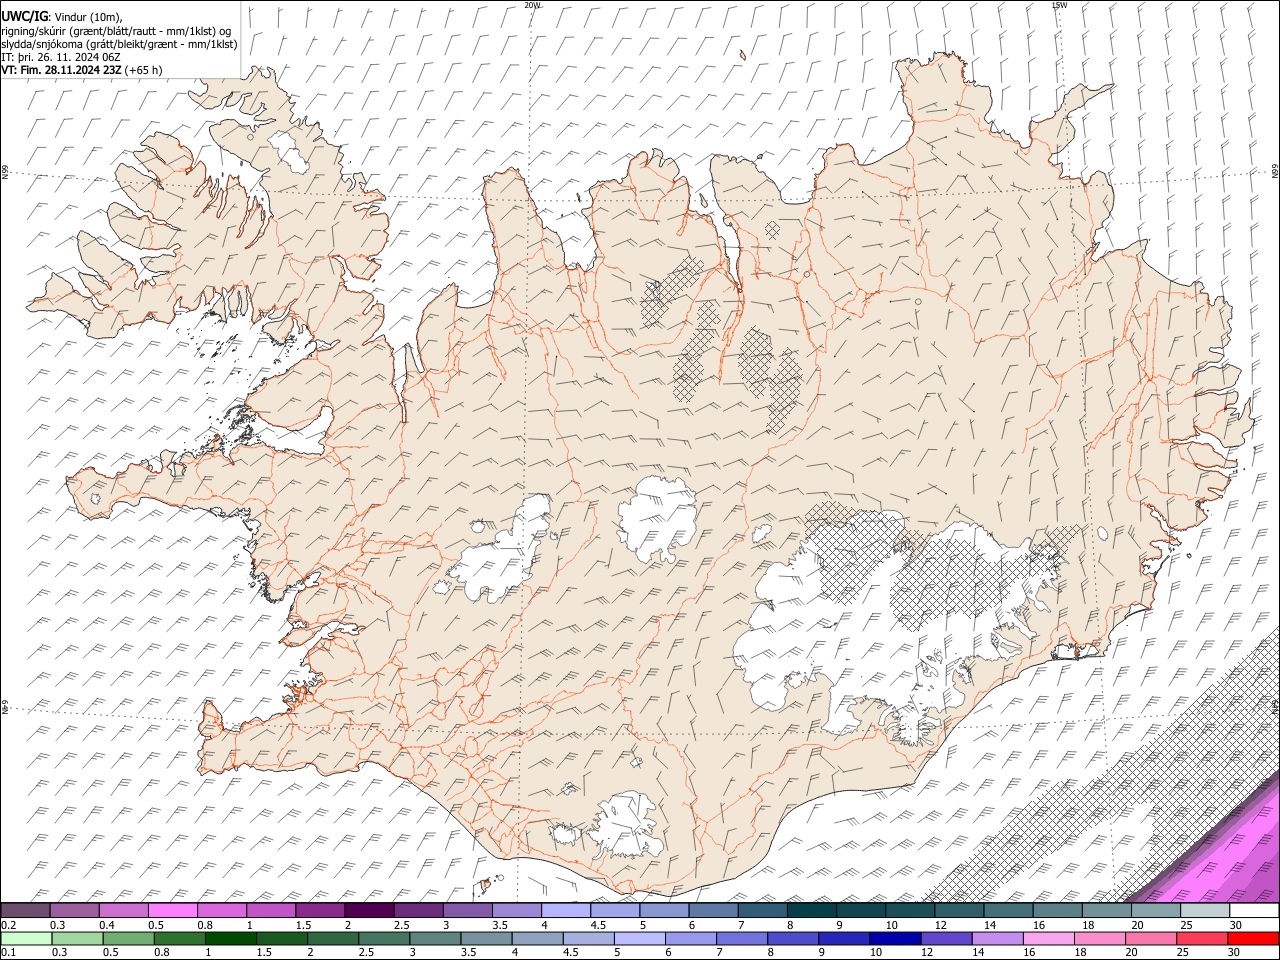Screen dimensions: 1280x960
Task: Select upper legend swatch between 1 and 1.5
Action: click(270, 911)
